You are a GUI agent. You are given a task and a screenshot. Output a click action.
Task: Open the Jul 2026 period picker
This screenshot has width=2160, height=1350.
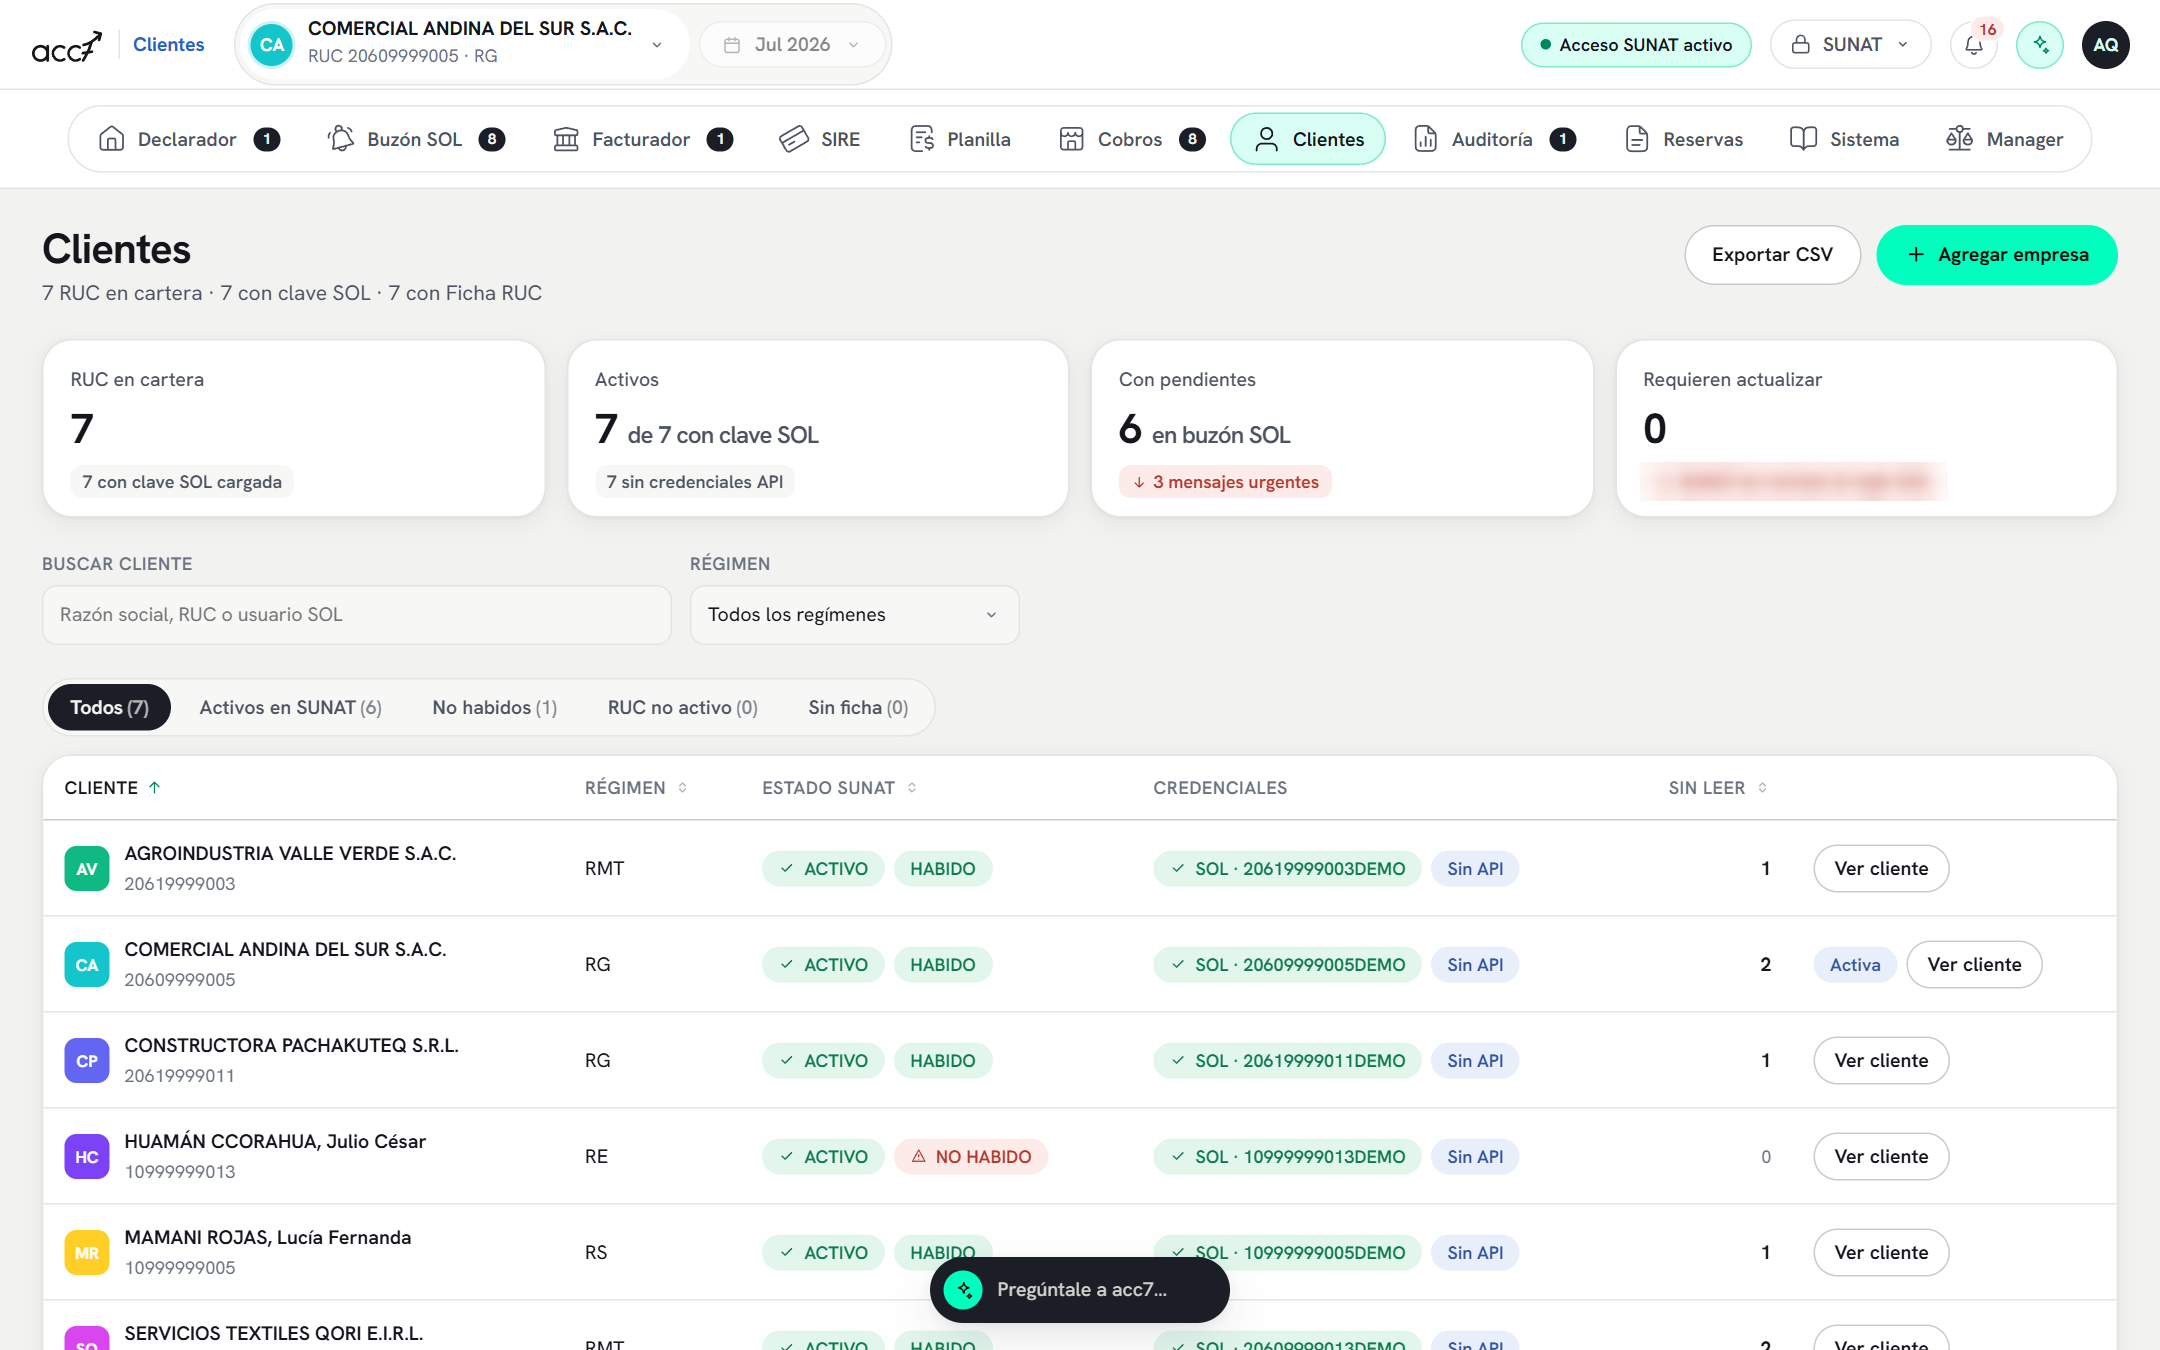pyautogui.click(x=792, y=45)
